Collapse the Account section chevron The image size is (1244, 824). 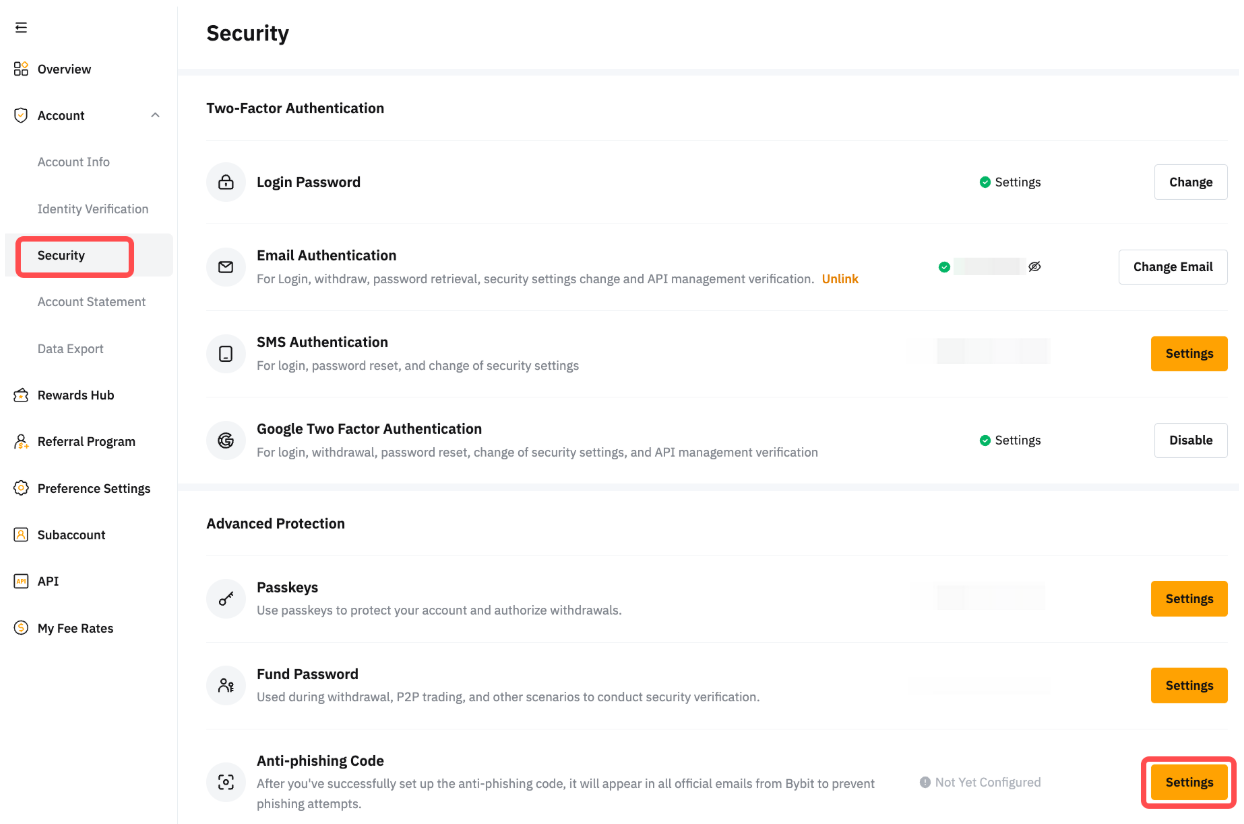tap(155, 116)
